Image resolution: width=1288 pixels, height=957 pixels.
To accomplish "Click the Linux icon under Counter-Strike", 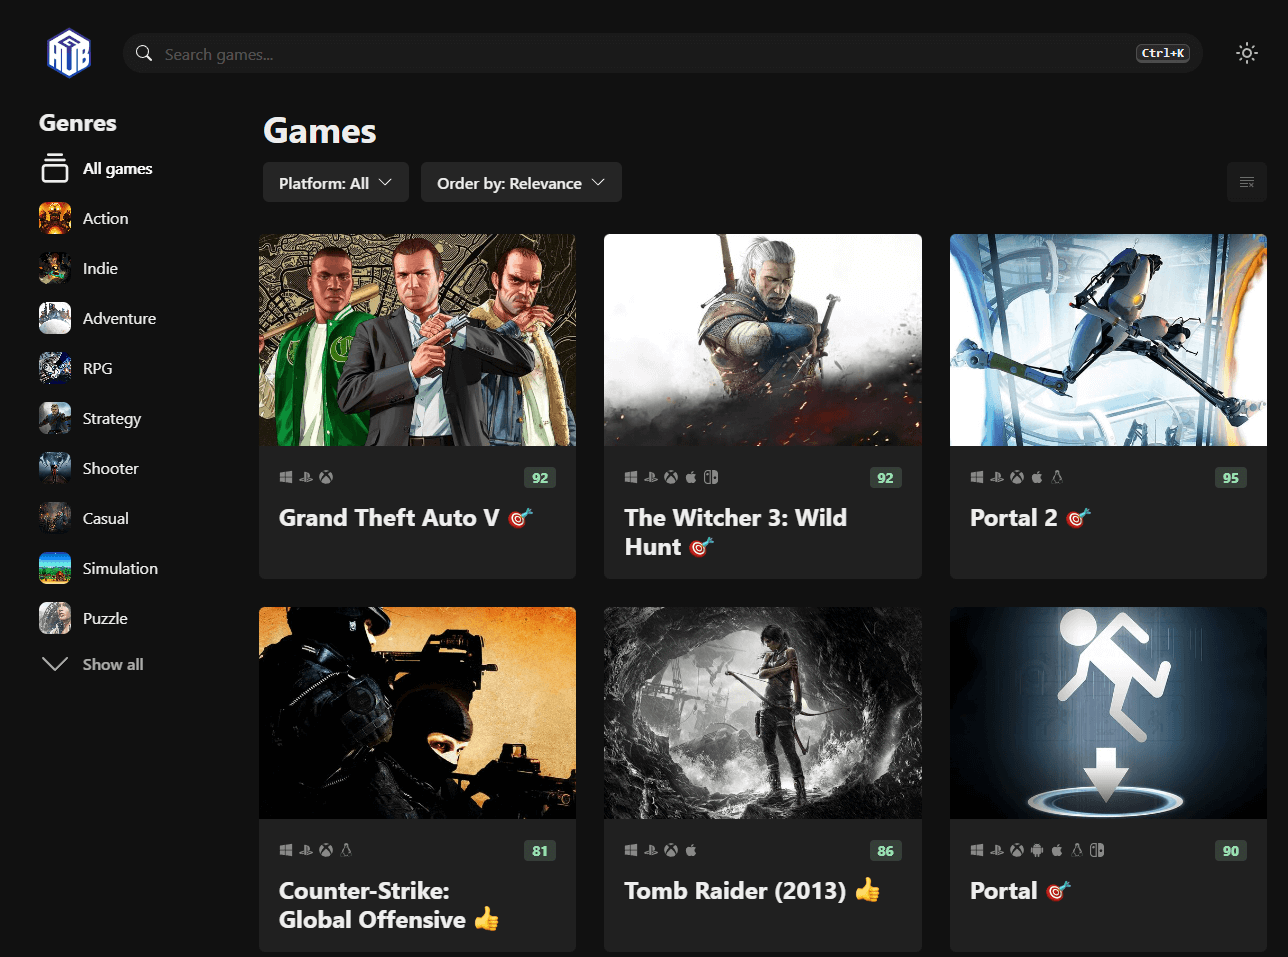I will (347, 850).
